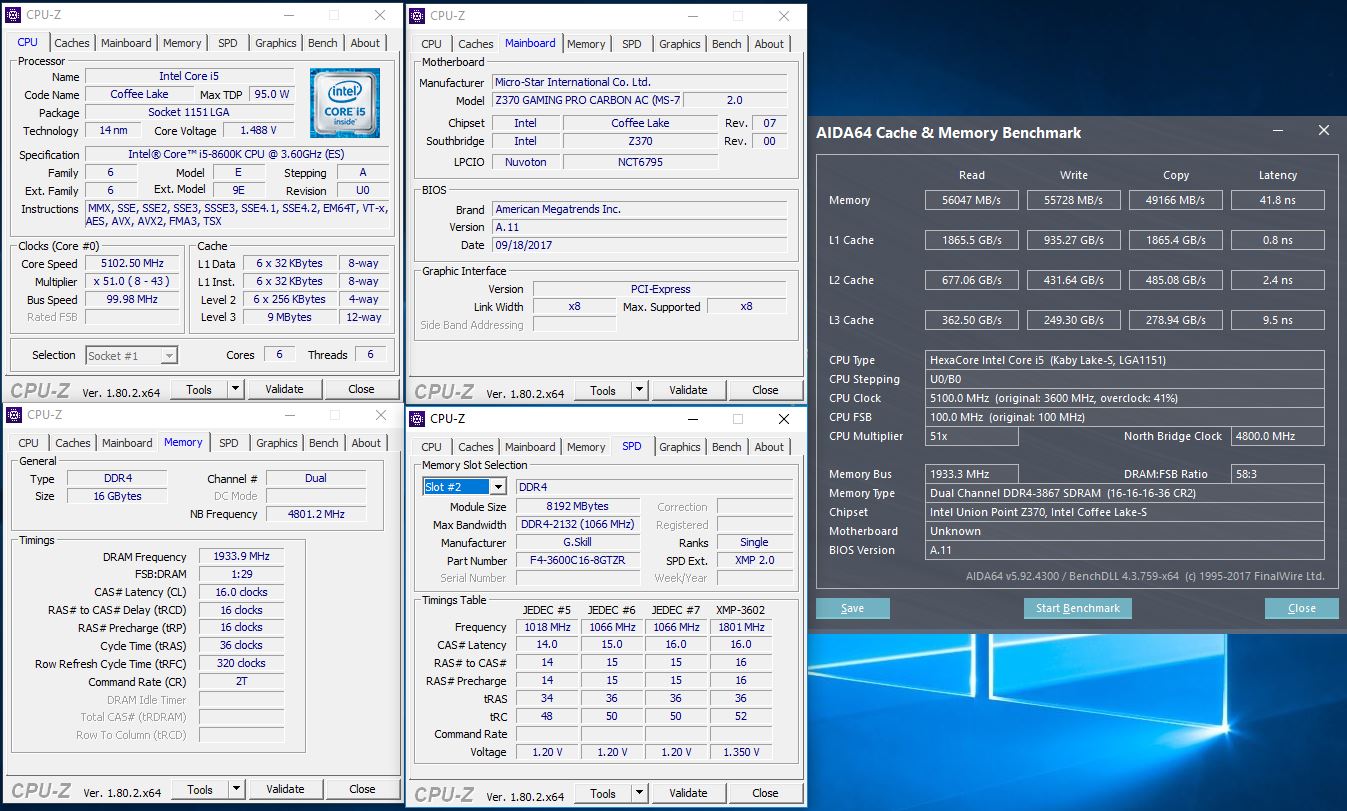Click the Intel Core i5 logo badge

click(x=344, y=103)
